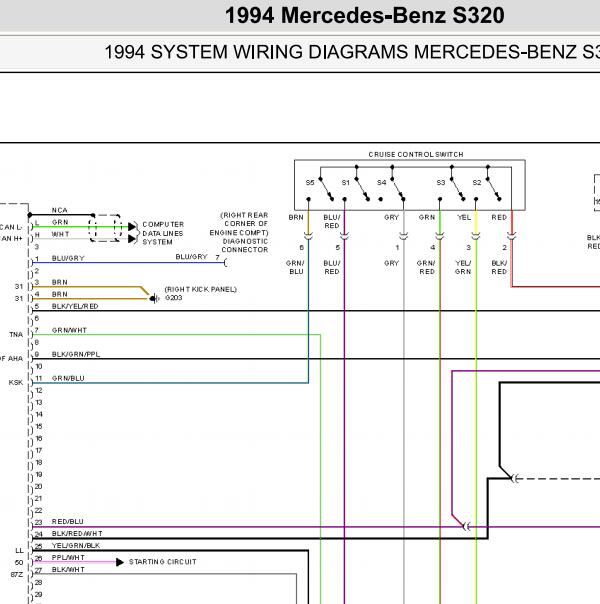The height and width of the screenshot is (604, 600).
Task: Click 'BLK/RED/WHT' label at pin 24
Action: 77,534
